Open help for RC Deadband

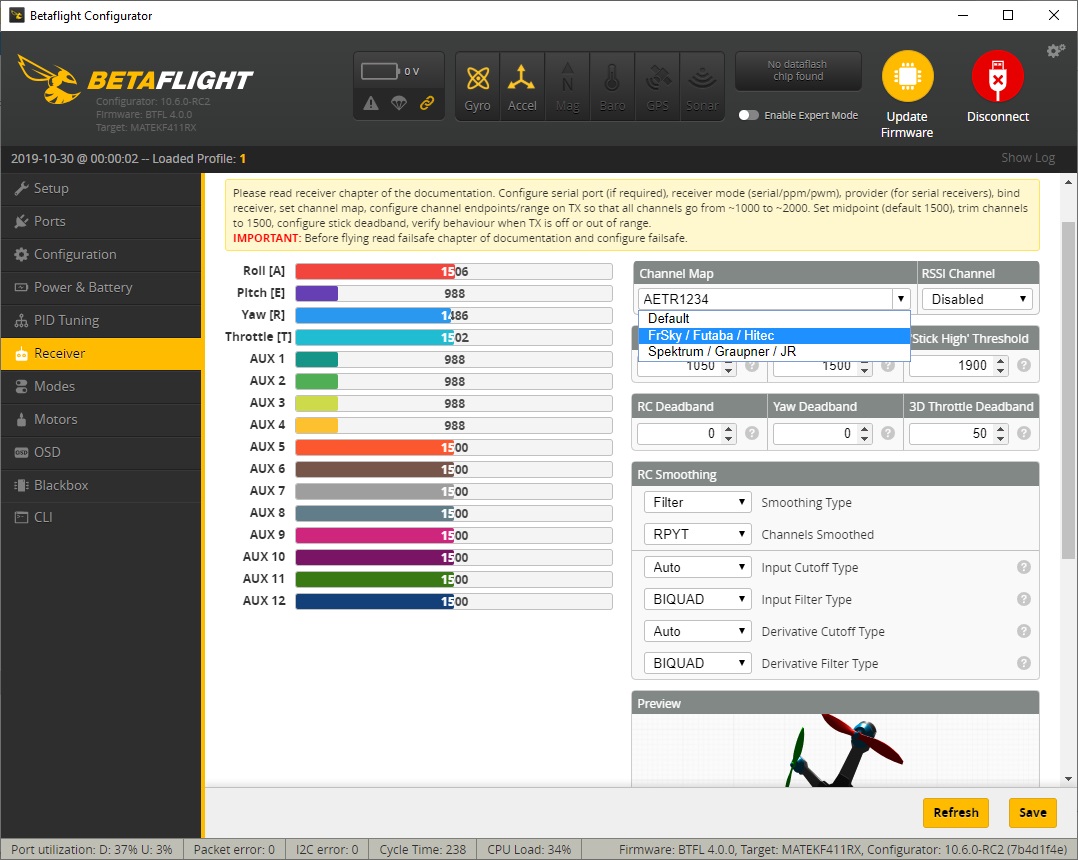751,433
